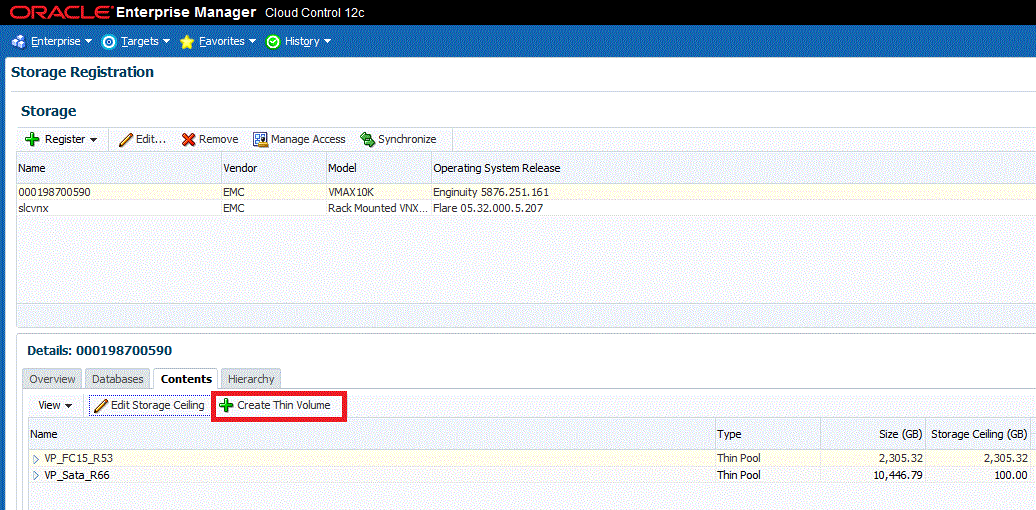The height and width of the screenshot is (510, 1036).
Task: Switch to the Hierarchy tab
Action: (250, 379)
